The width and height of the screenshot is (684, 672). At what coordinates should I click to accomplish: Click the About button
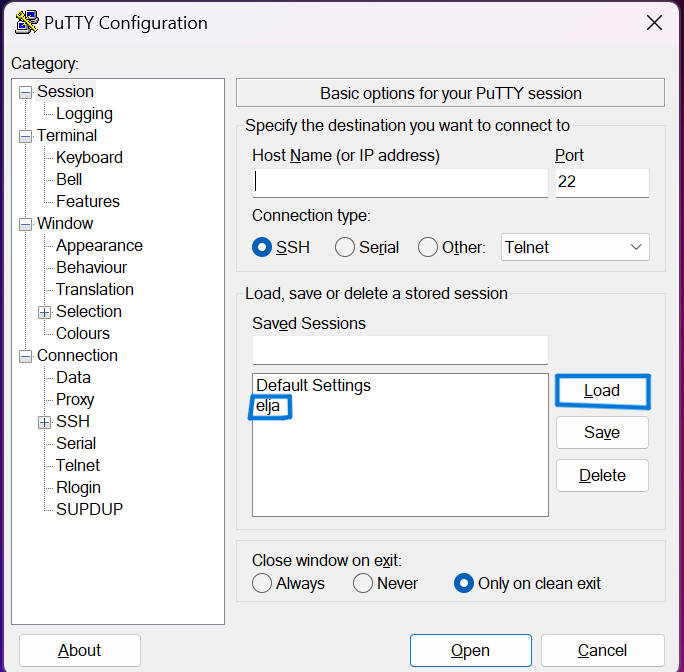tap(80, 650)
